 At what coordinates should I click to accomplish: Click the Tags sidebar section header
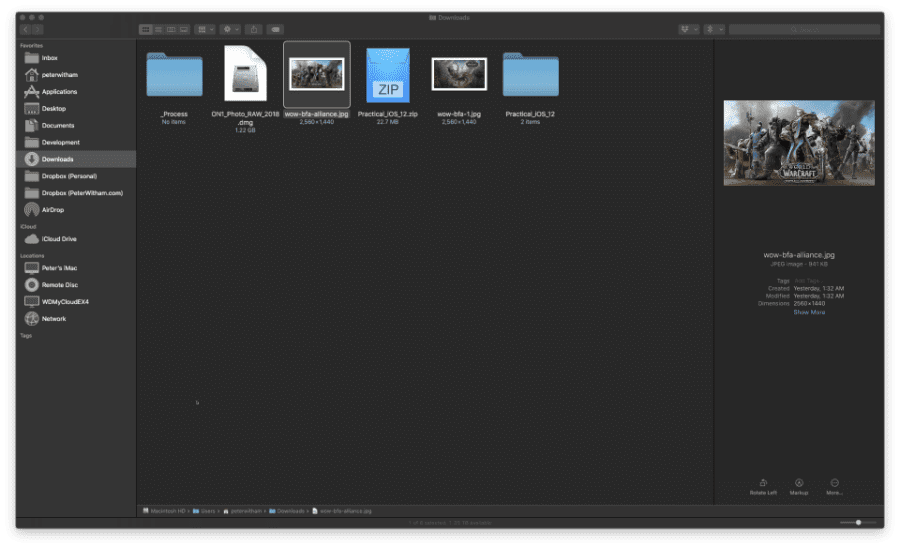click(x=26, y=336)
